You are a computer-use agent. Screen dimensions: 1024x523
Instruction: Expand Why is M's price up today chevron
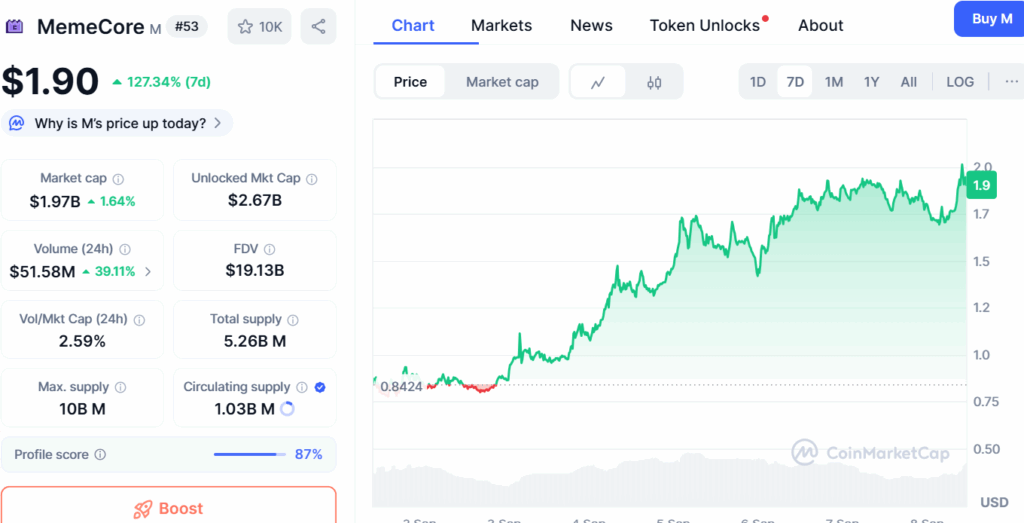click(218, 123)
